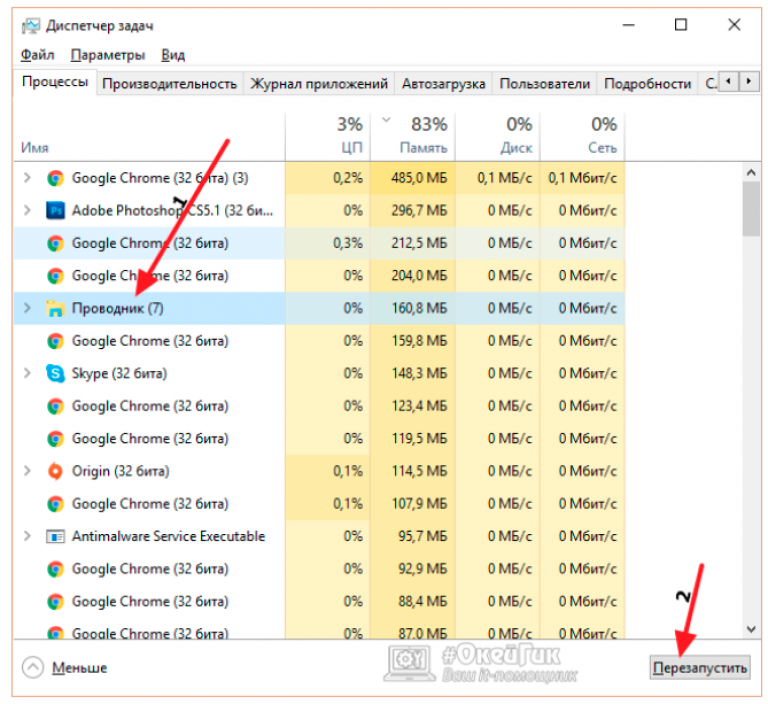Click the scrollbar up arrow in the process list
768x704 pixels.
pos(751,172)
